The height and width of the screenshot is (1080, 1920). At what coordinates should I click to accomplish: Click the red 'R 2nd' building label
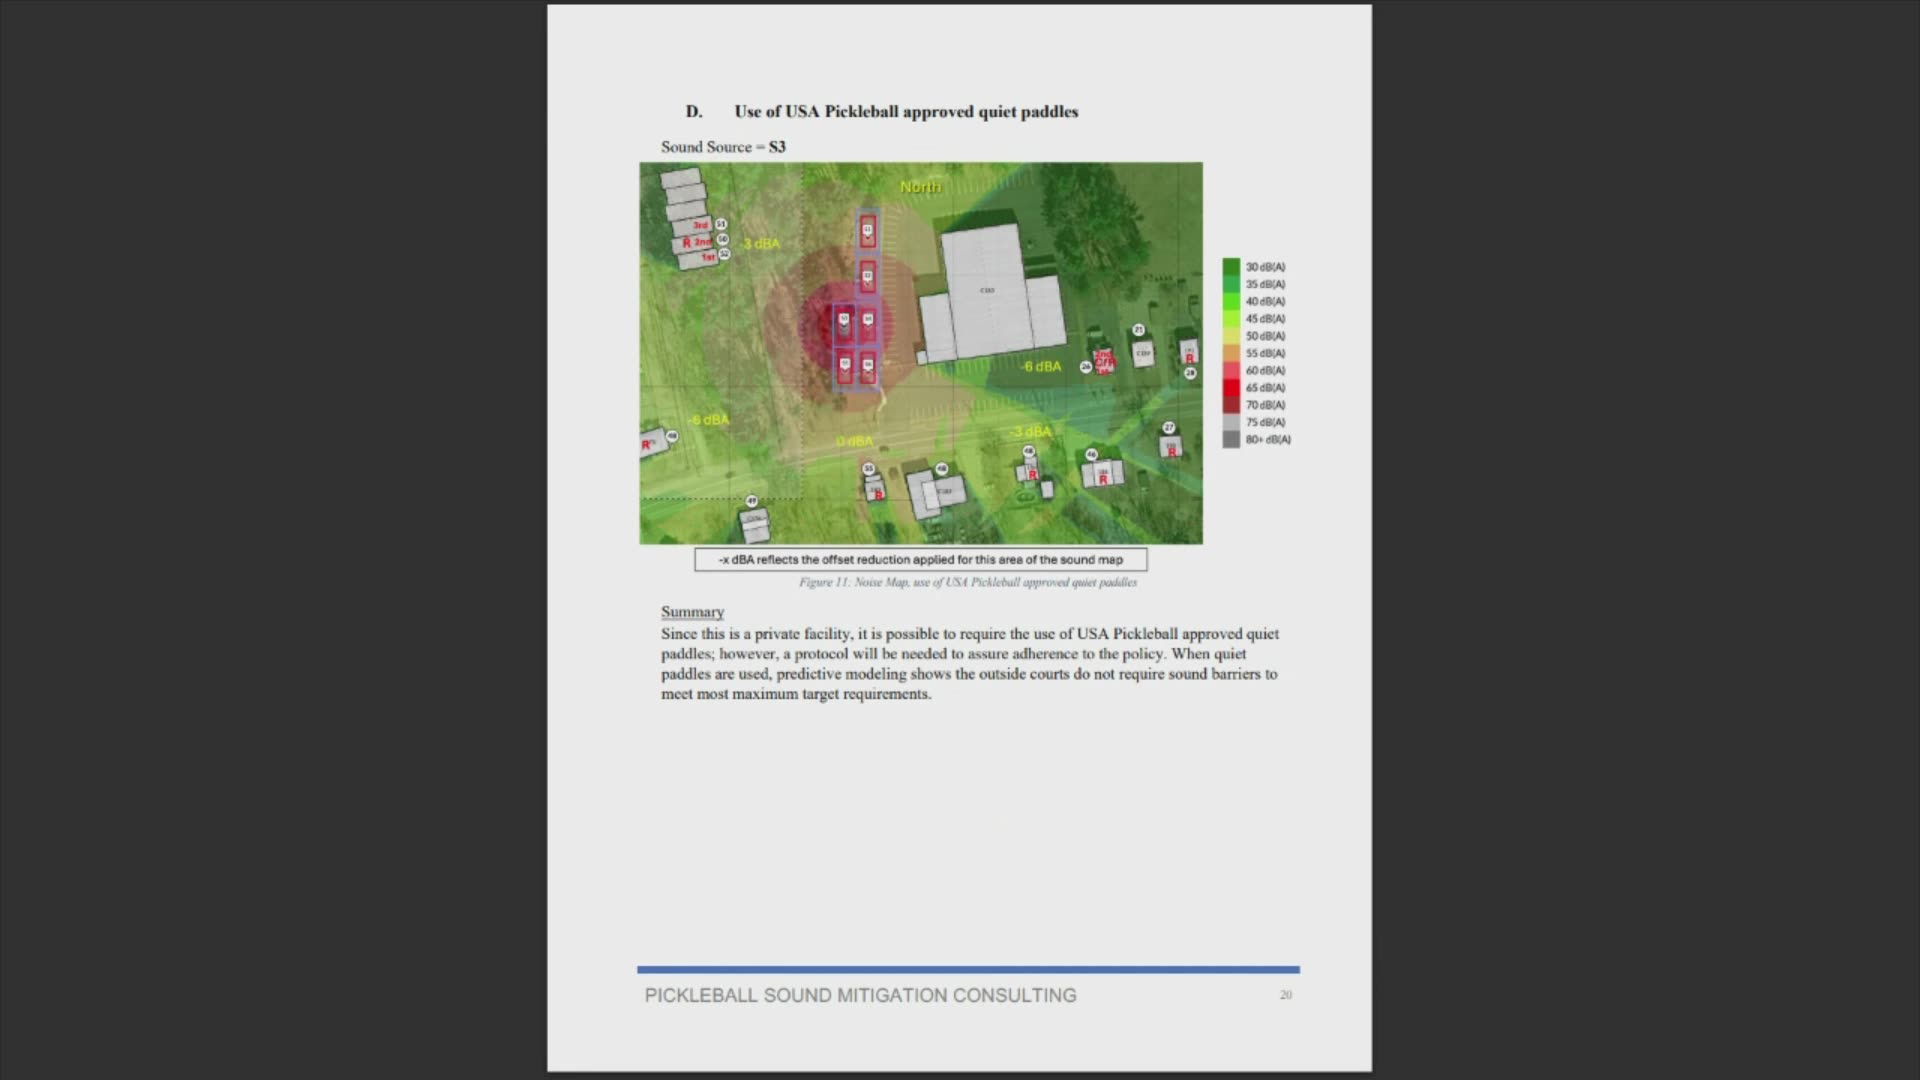[697, 242]
